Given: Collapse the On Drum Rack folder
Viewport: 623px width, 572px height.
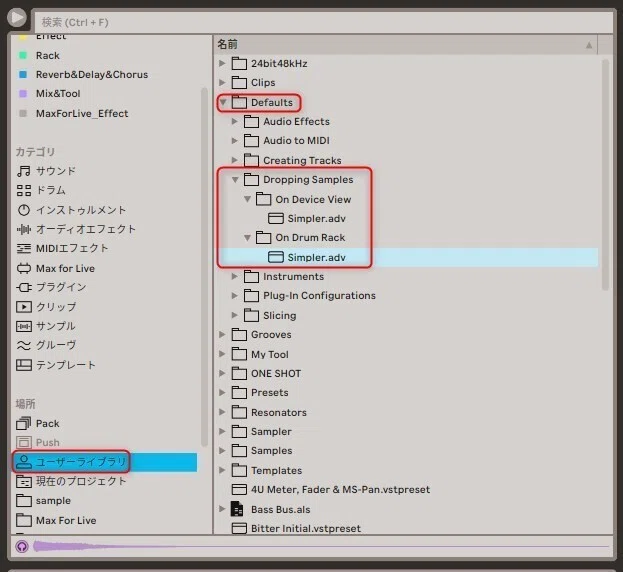Looking at the screenshot, I should point(247,238).
